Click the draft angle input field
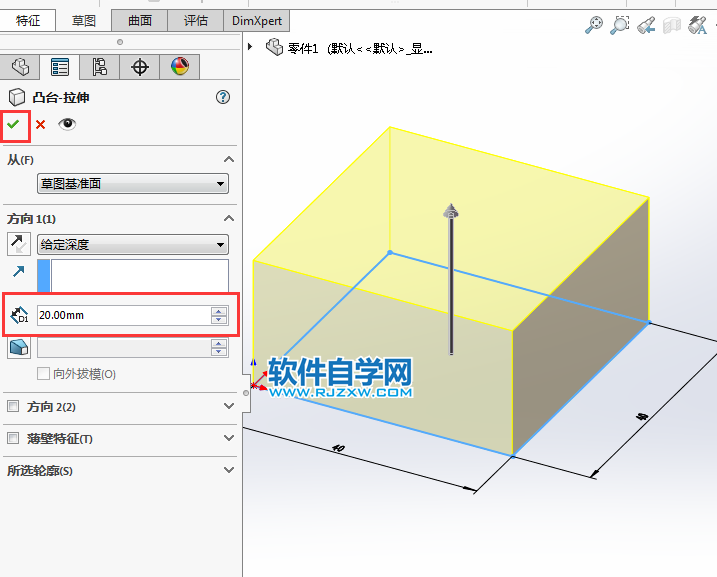 (123, 347)
